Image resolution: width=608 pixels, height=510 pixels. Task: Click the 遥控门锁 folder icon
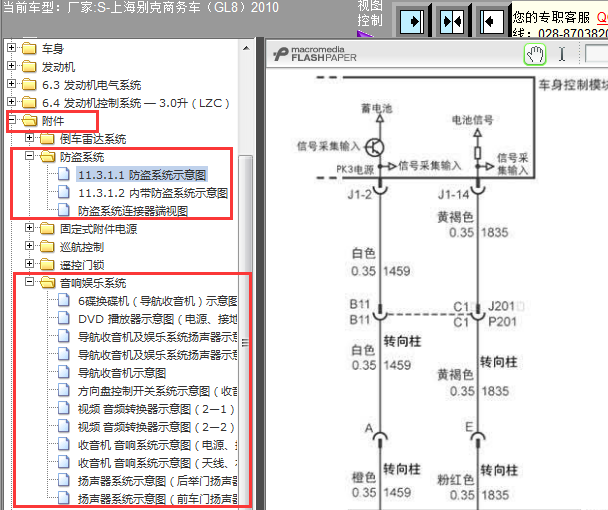[47, 265]
